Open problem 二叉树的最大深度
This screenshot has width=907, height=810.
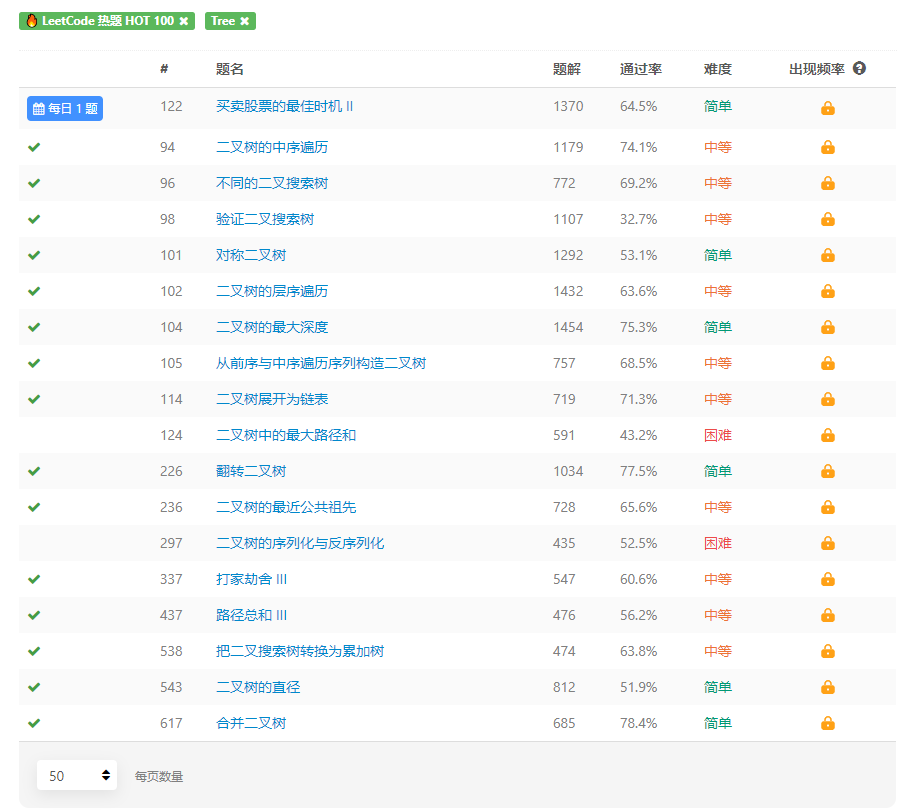coord(272,327)
